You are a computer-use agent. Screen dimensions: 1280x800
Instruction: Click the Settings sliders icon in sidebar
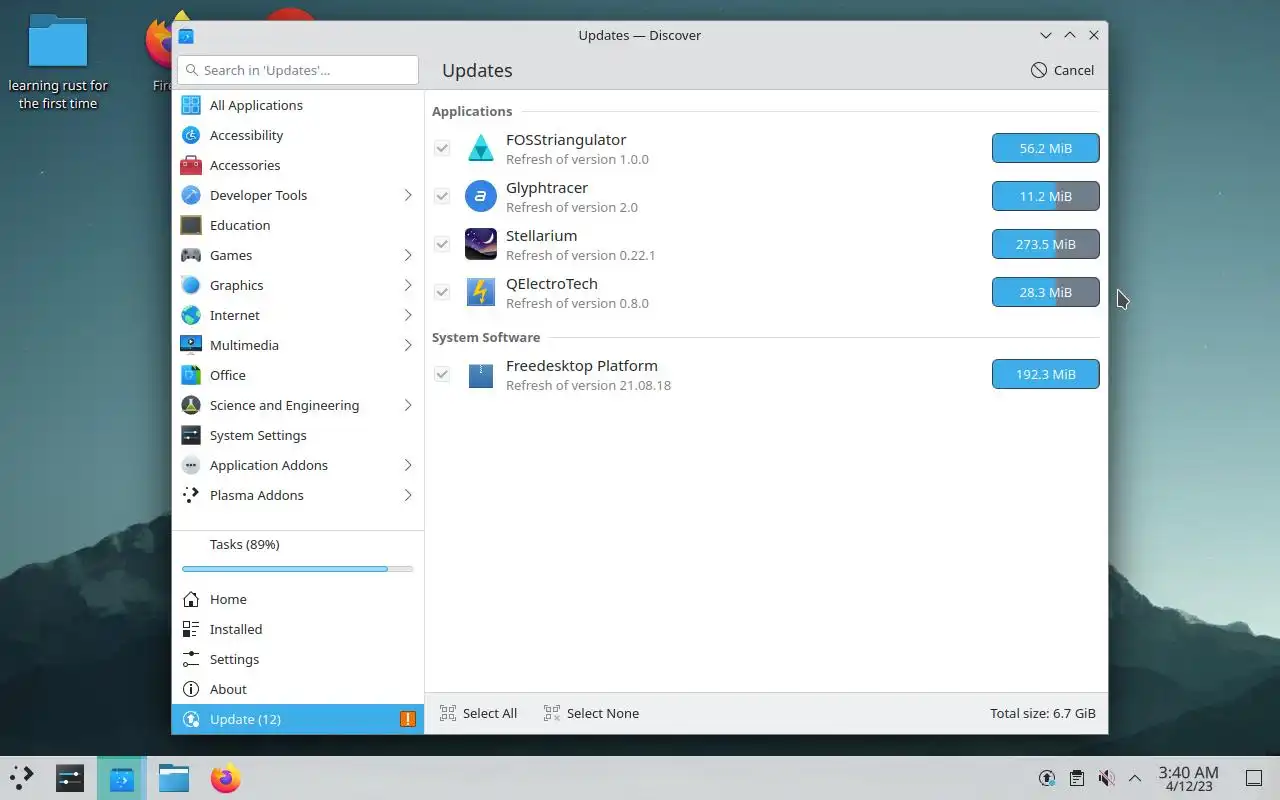click(191, 659)
